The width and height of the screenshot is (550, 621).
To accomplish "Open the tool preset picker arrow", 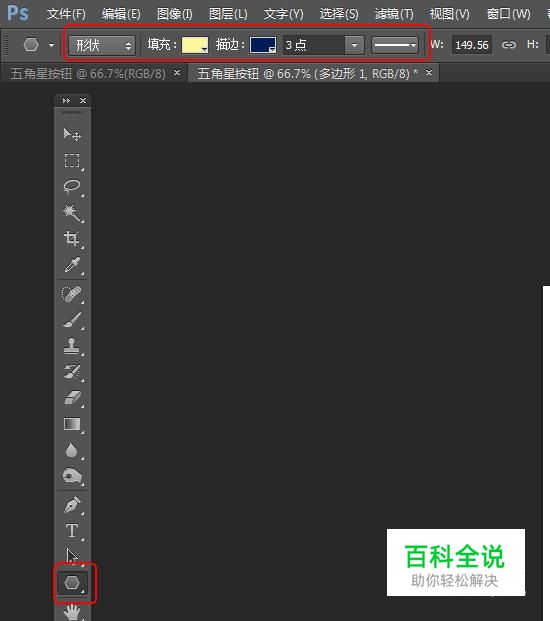I will point(51,45).
